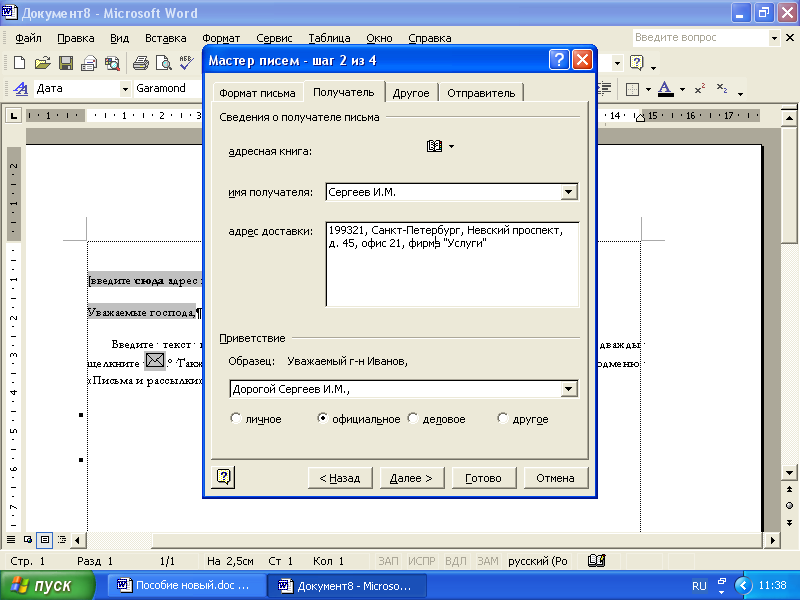This screenshot has width=800, height=600.
Task: Click the send by e-mail toolbar icon
Action: 89,63
